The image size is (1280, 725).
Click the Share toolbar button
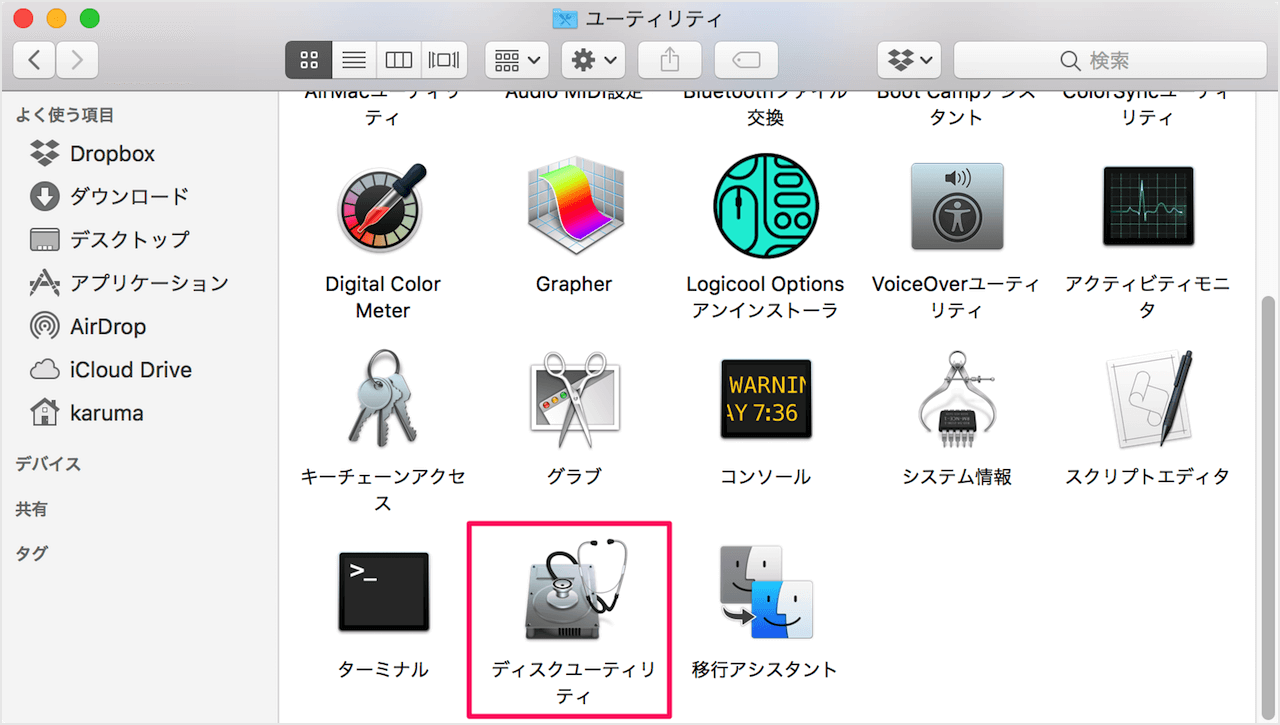pyautogui.click(x=670, y=60)
